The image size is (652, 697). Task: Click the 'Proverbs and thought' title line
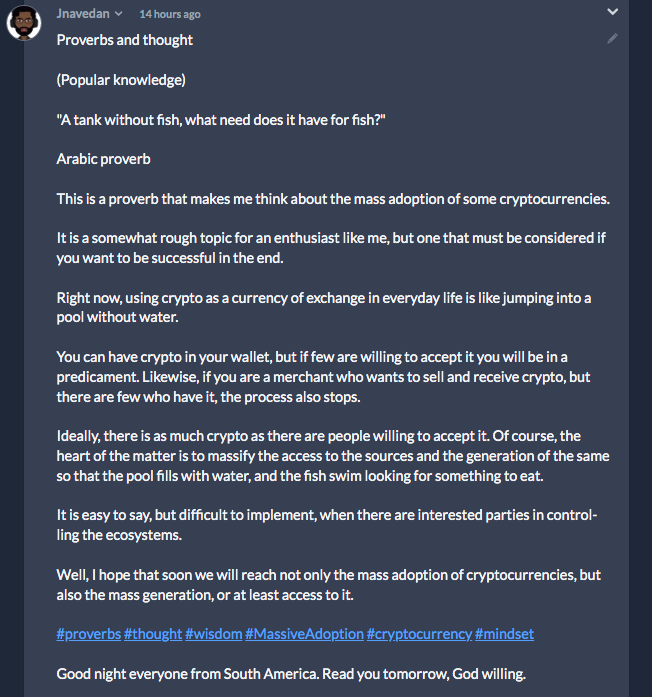pyautogui.click(x=125, y=40)
